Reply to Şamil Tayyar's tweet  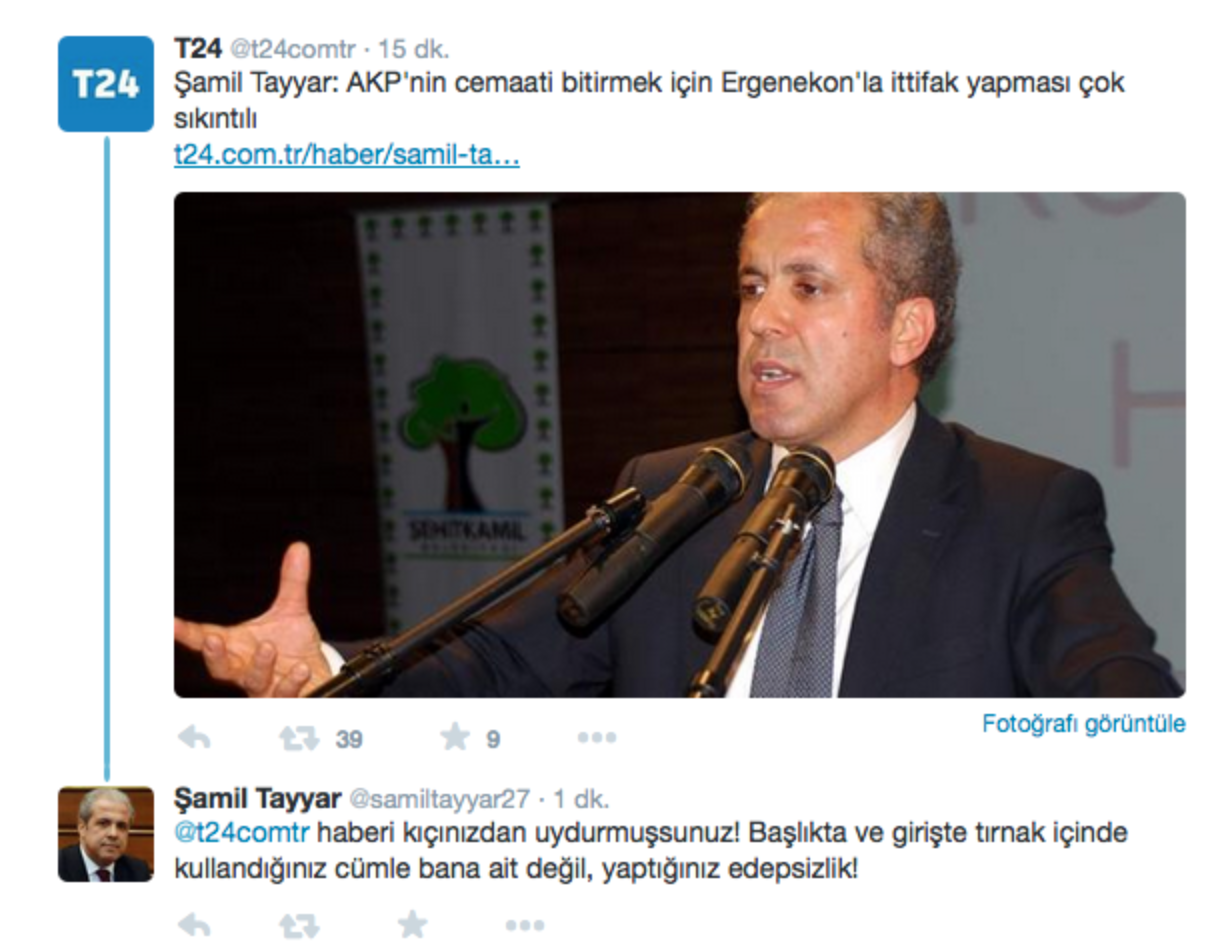pos(194,924)
